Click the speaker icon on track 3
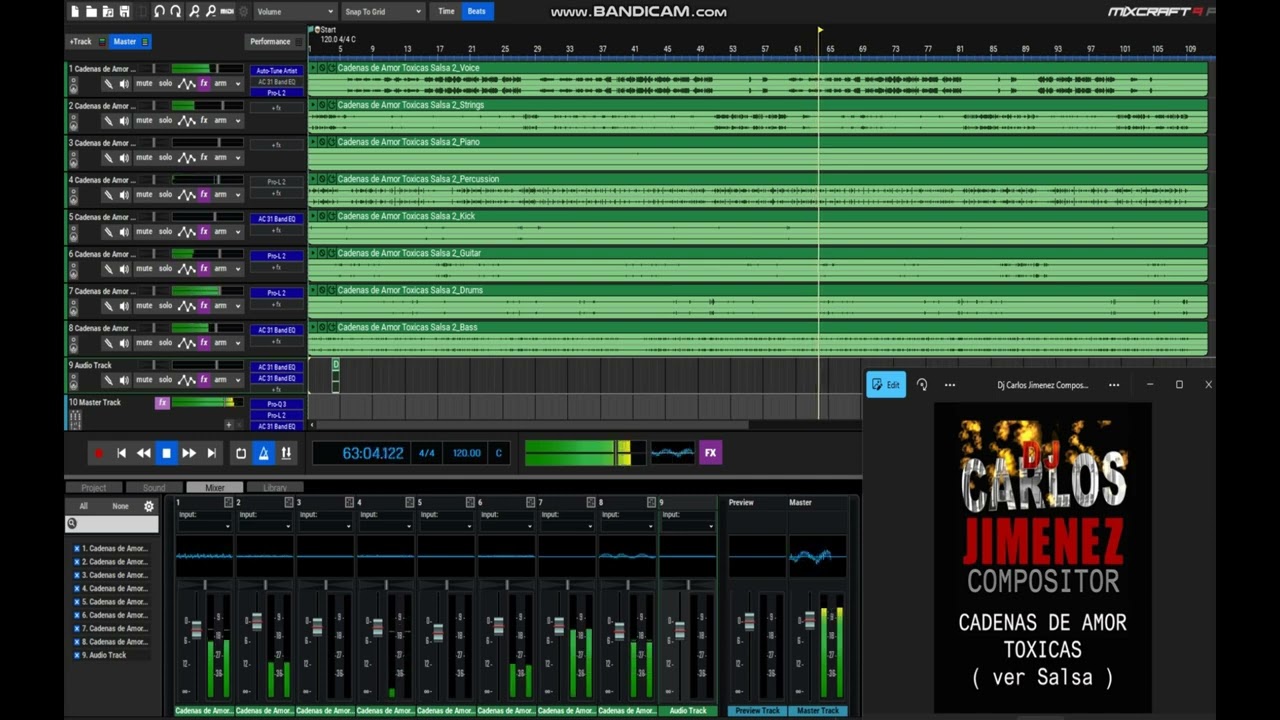The width and height of the screenshot is (1280, 720). tap(124, 158)
